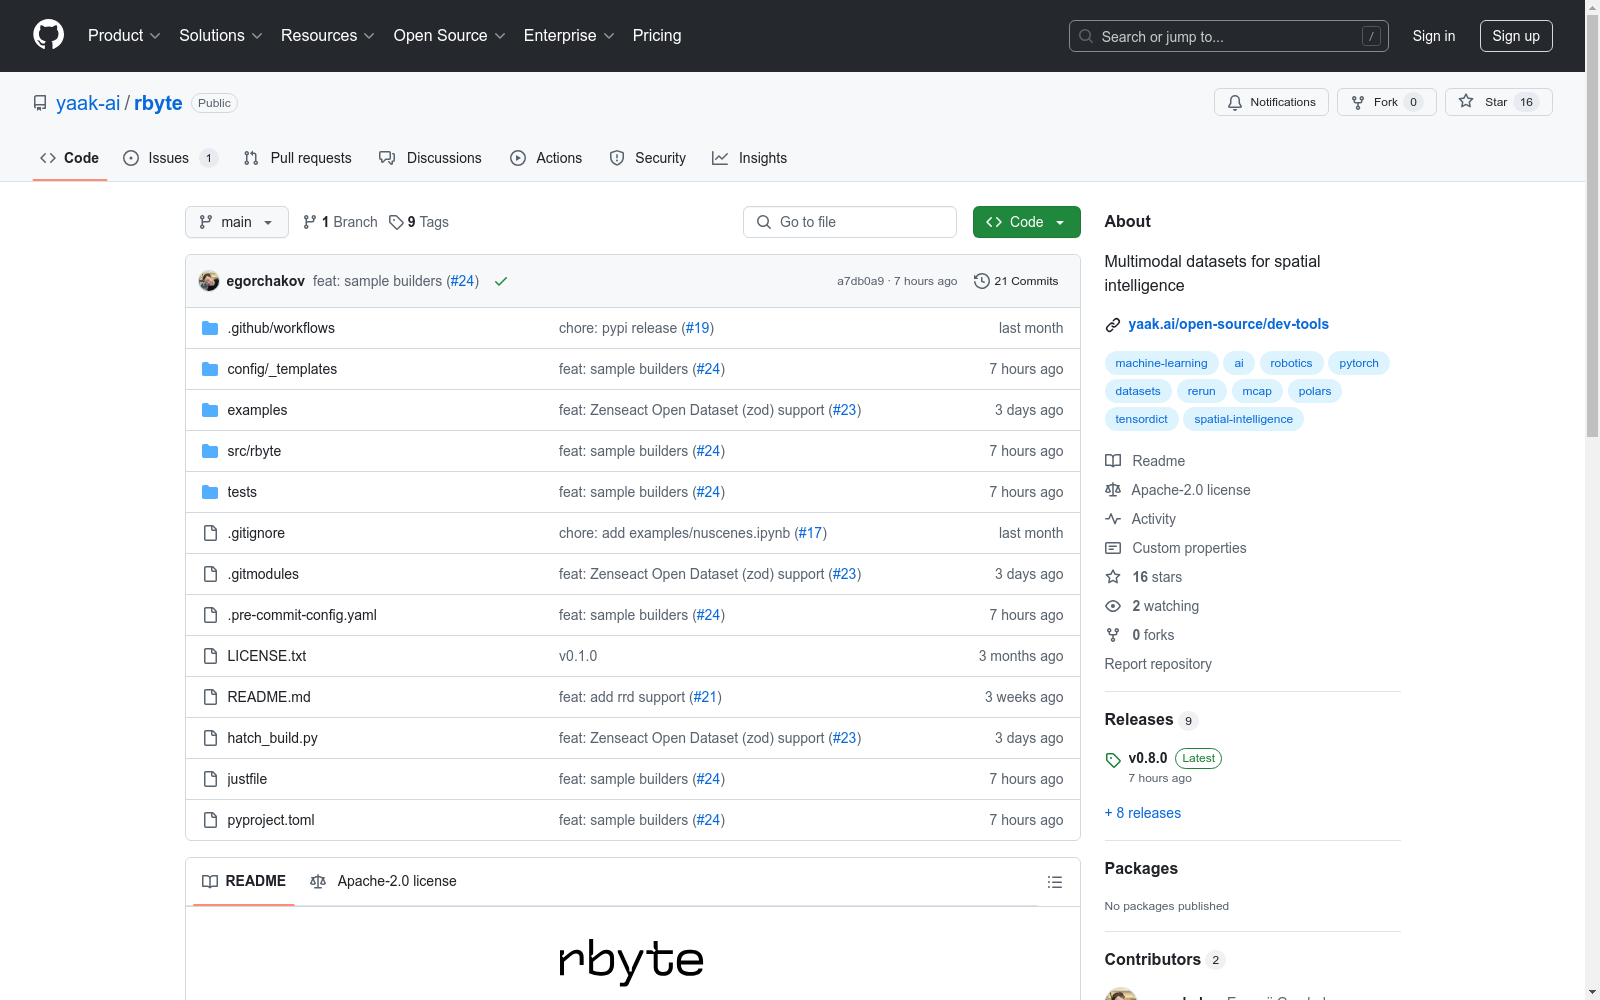The width and height of the screenshot is (1600, 1000).
Task: Open the yaak.ai/open-source/dev-tools link
Action: point(1229,324)
